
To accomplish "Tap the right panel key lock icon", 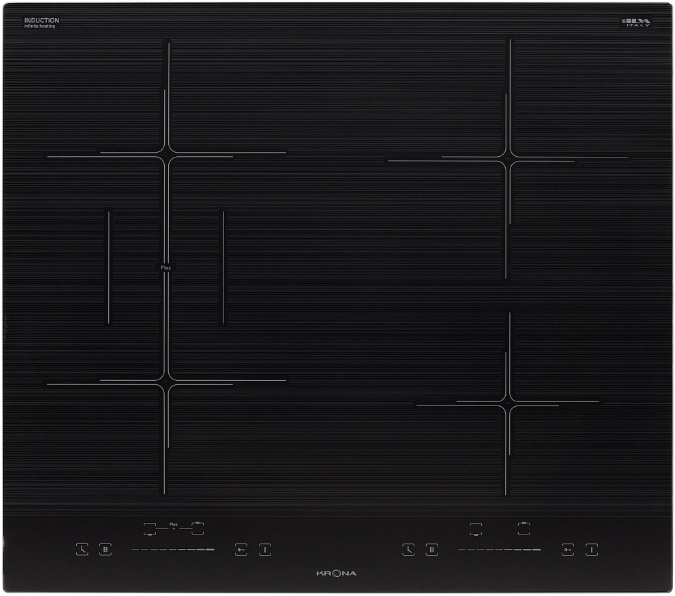I will click(567, 549).
